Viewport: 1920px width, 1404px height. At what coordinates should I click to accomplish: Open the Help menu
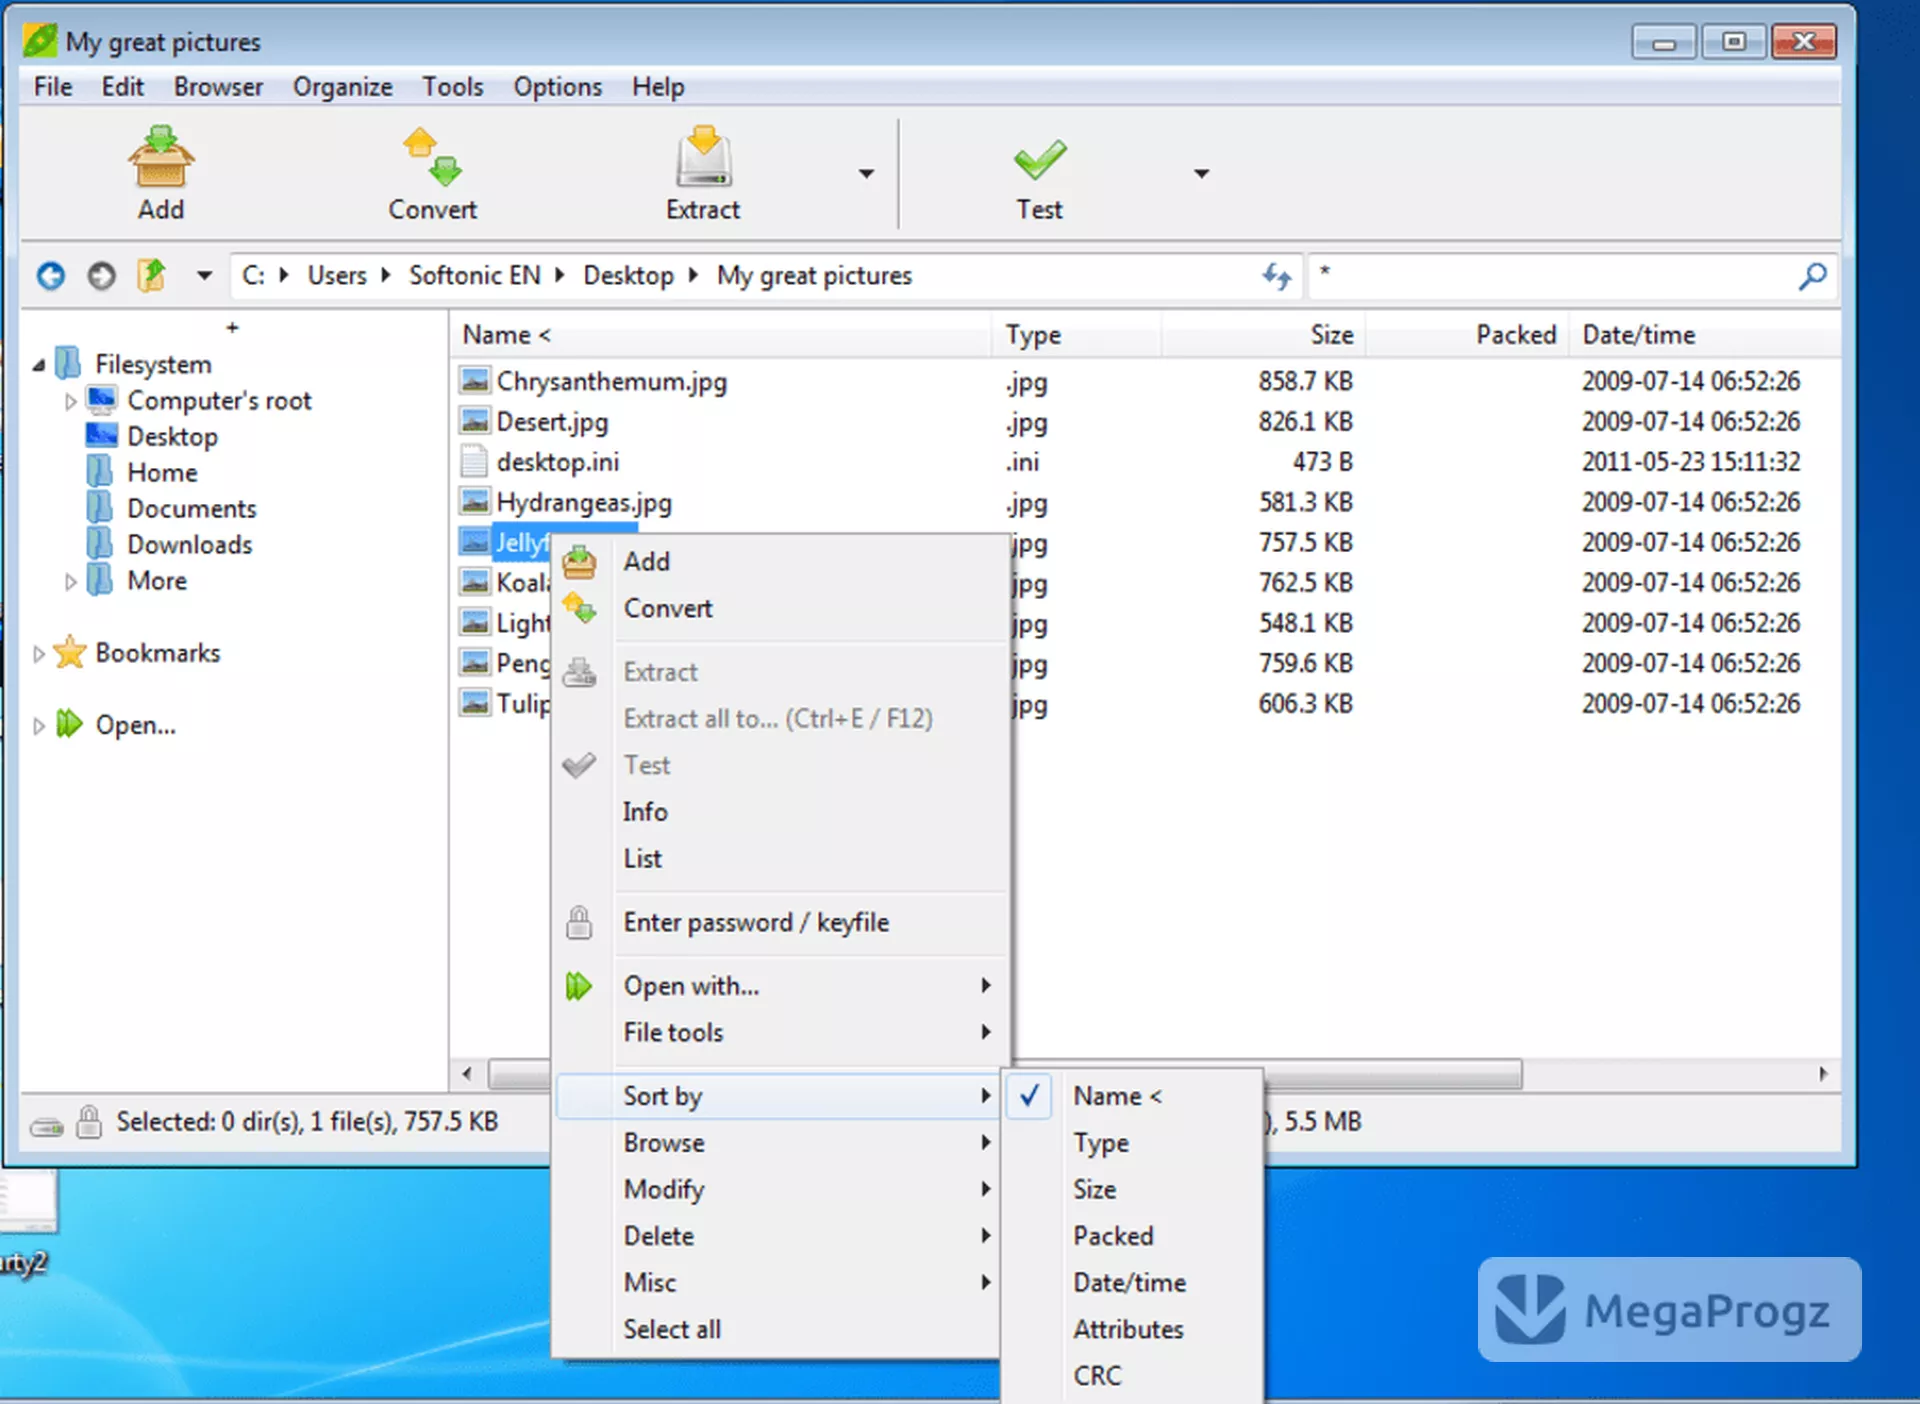point(658,87)
